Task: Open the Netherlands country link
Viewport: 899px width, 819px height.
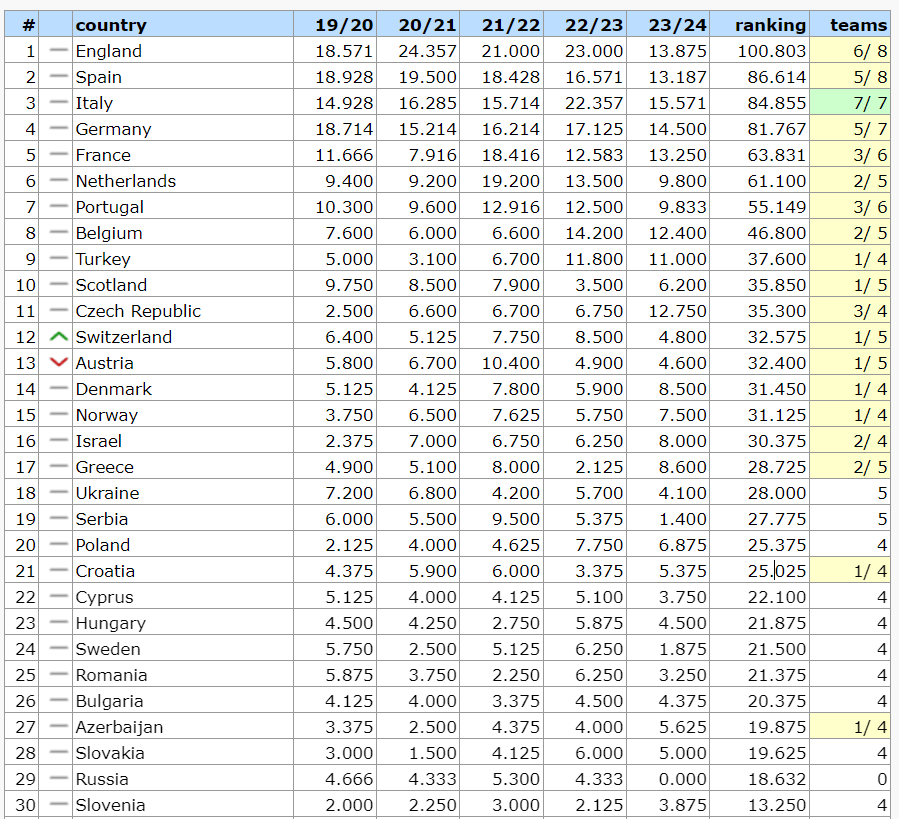Action: 125,181
